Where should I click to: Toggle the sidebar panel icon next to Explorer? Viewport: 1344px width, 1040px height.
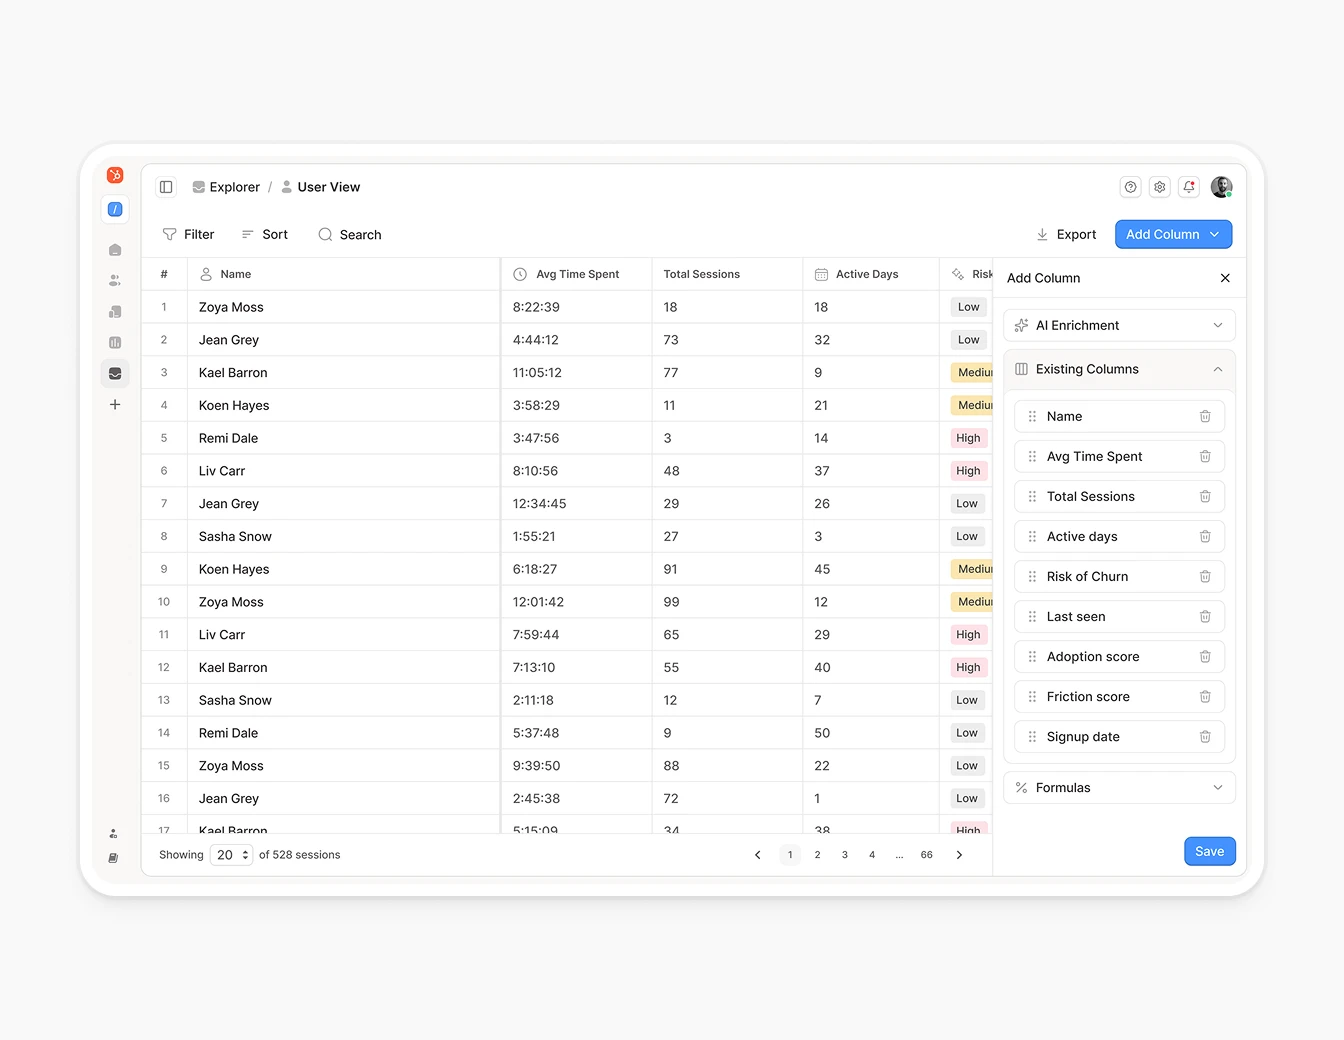coord(166,187)
